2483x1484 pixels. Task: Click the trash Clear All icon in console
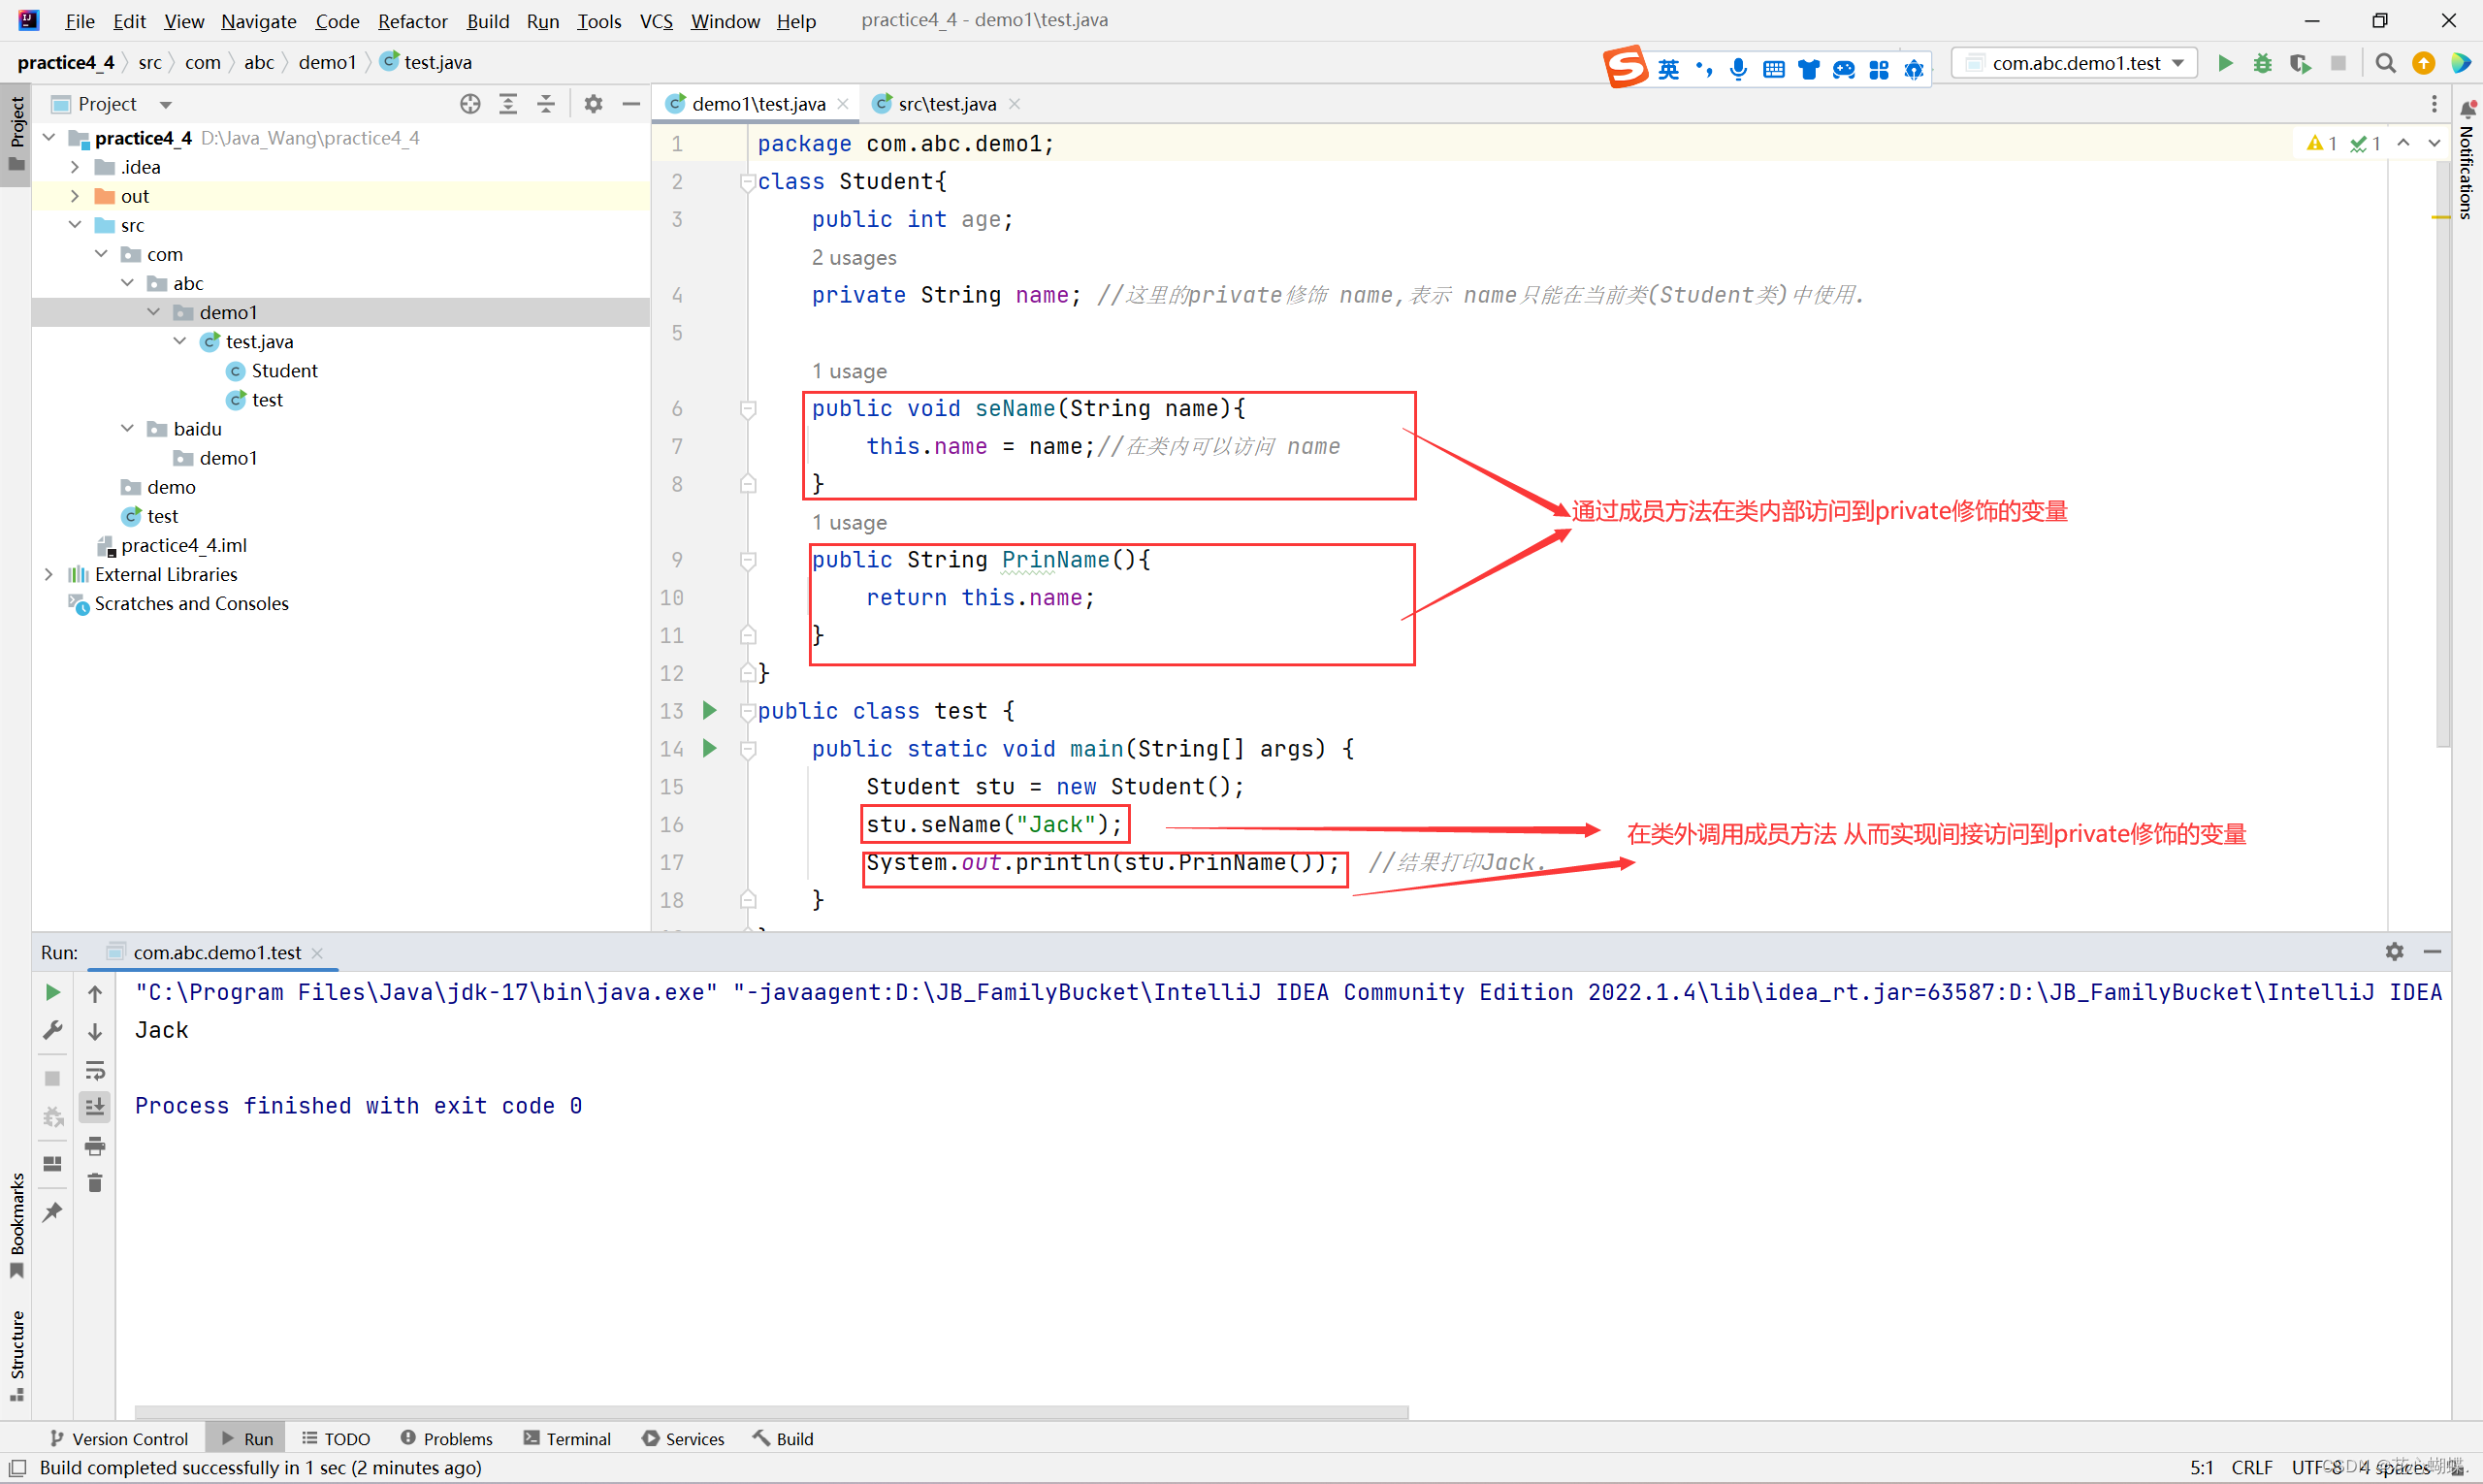[95, 1184]
